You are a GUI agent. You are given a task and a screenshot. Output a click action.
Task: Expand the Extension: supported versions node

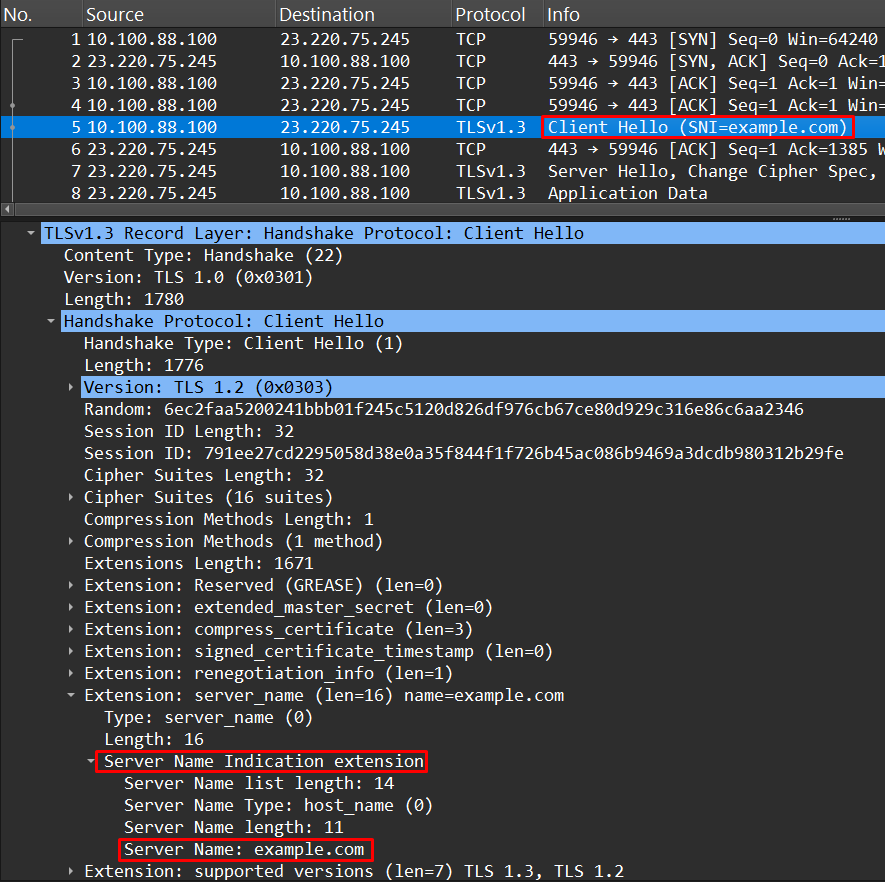point(69,871)
